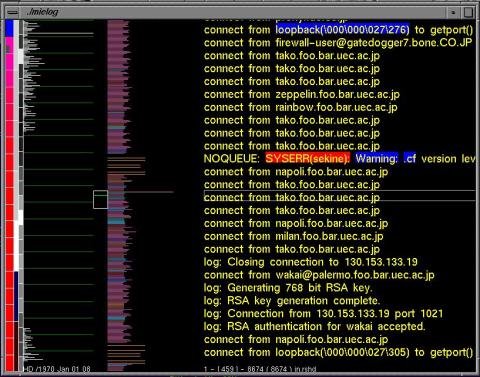Screen dimensions: 480x377
Task: Click the .lmiclog window title
Action: pos(43,12)
